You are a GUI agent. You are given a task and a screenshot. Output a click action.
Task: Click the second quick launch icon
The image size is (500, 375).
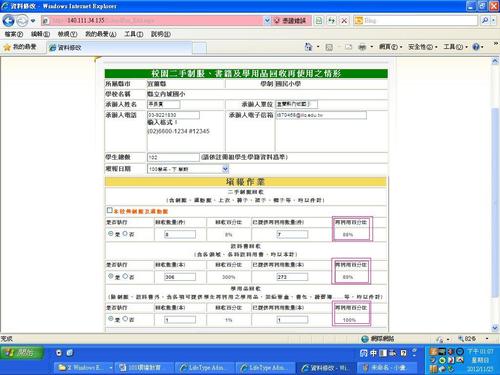[70, 353]
